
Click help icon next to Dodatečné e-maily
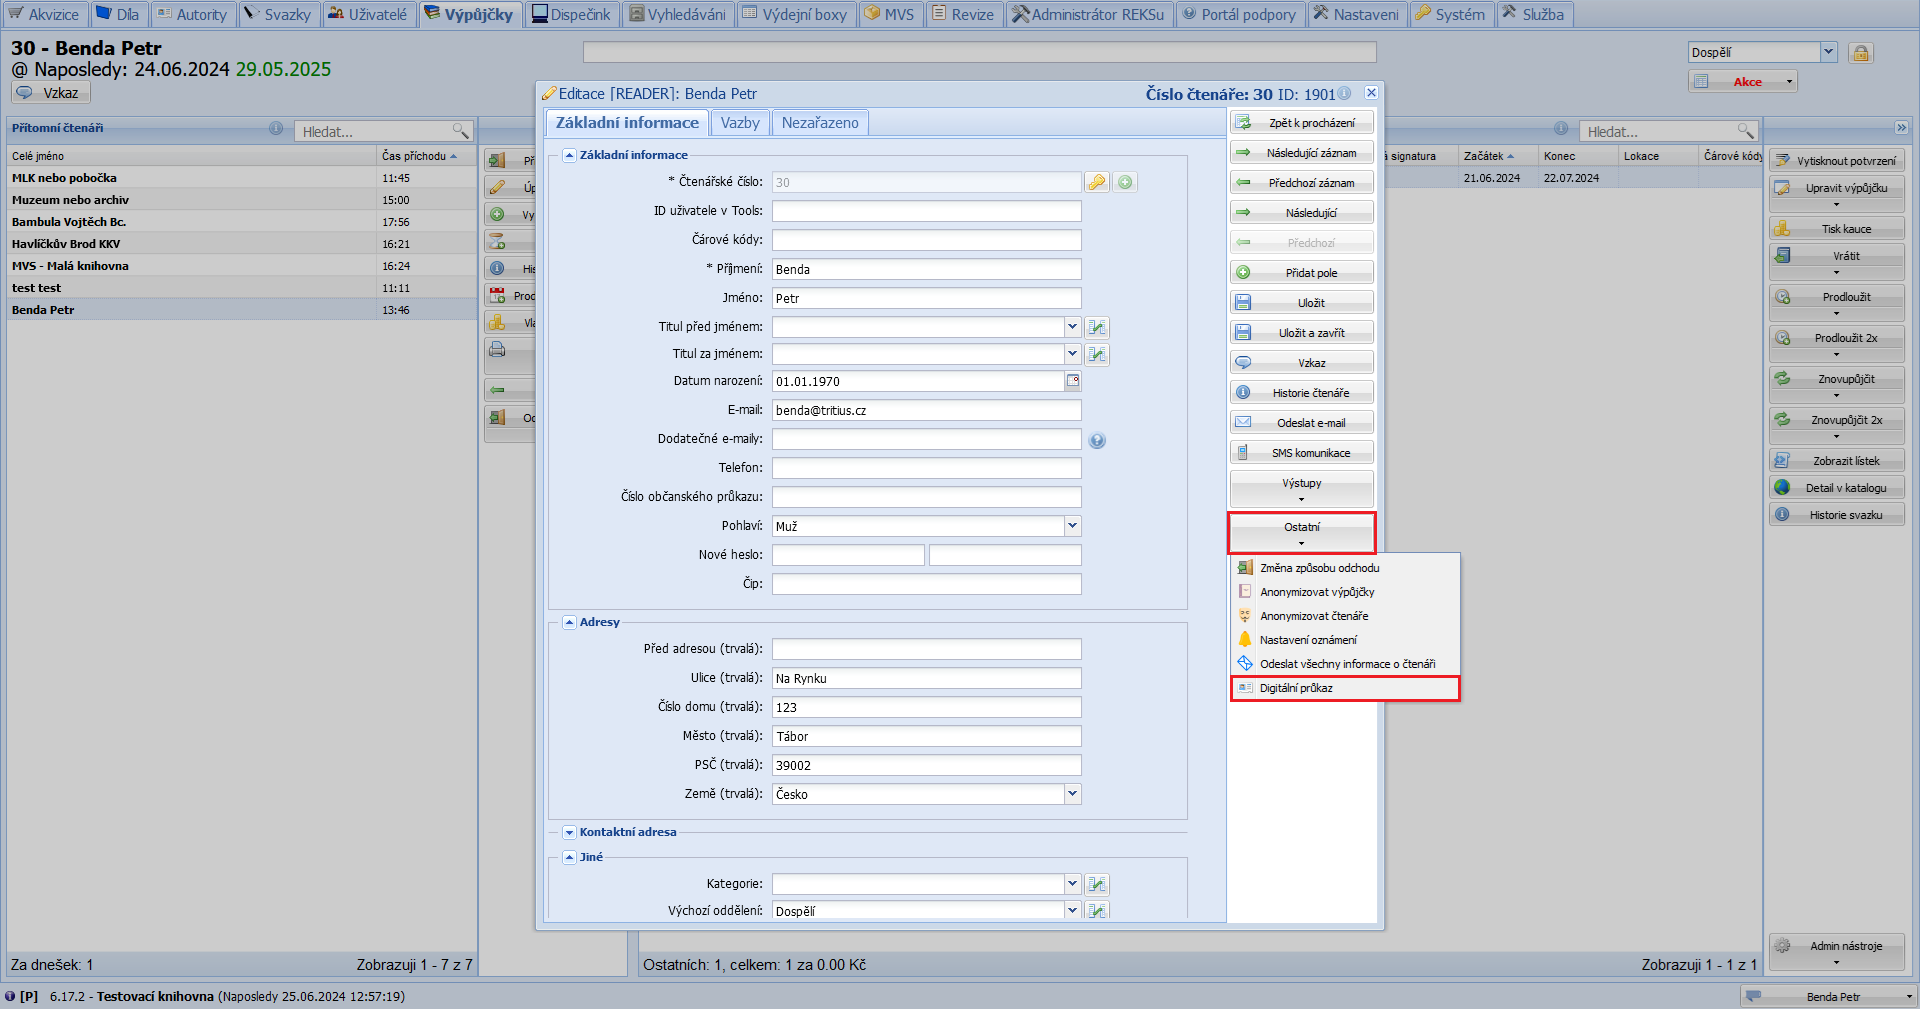(1097, 440)
